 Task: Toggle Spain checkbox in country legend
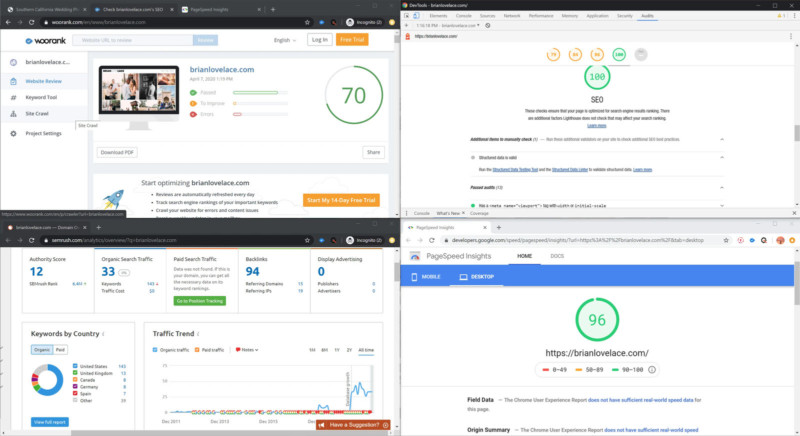(x=75, y=393)
